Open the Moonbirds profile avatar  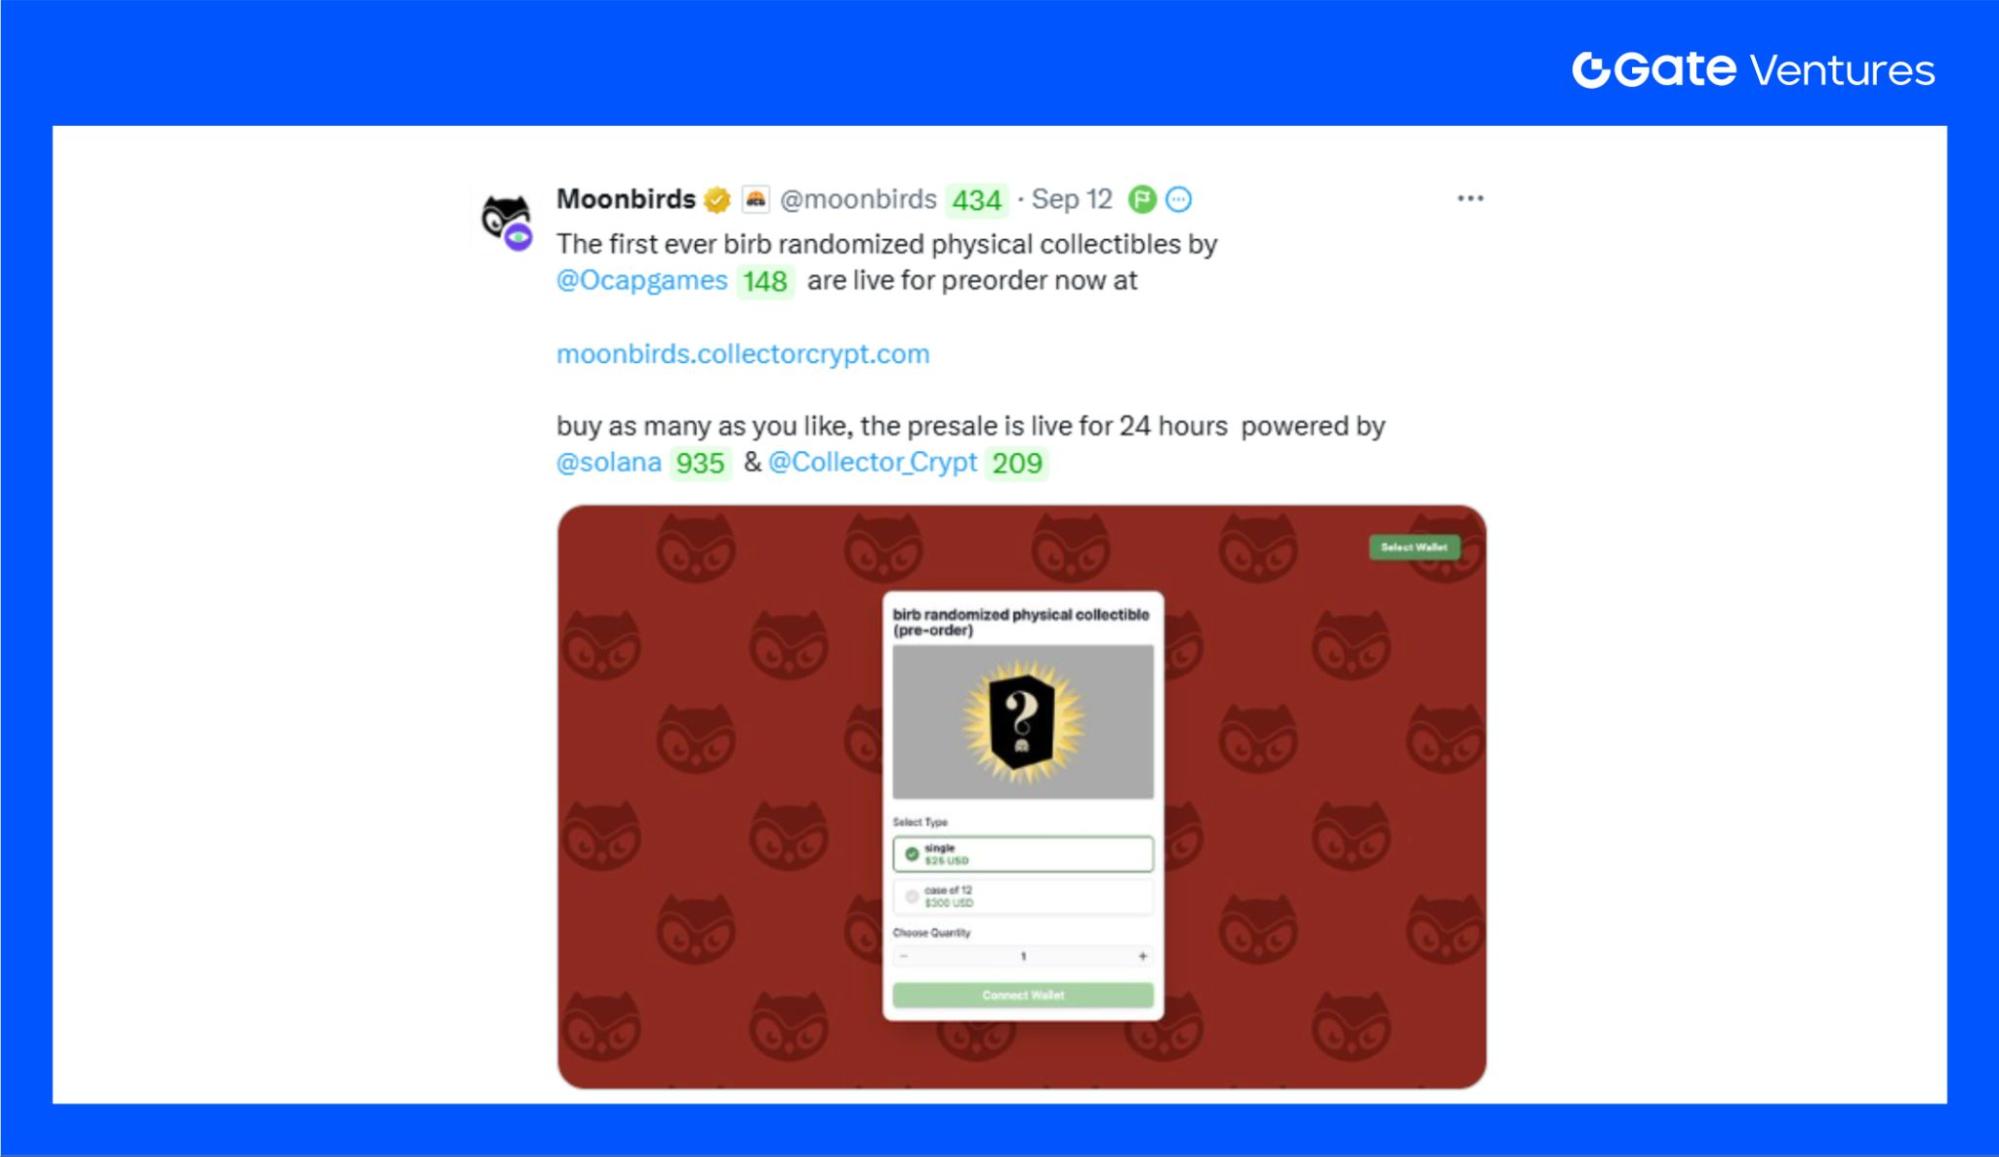click(507, 221)
